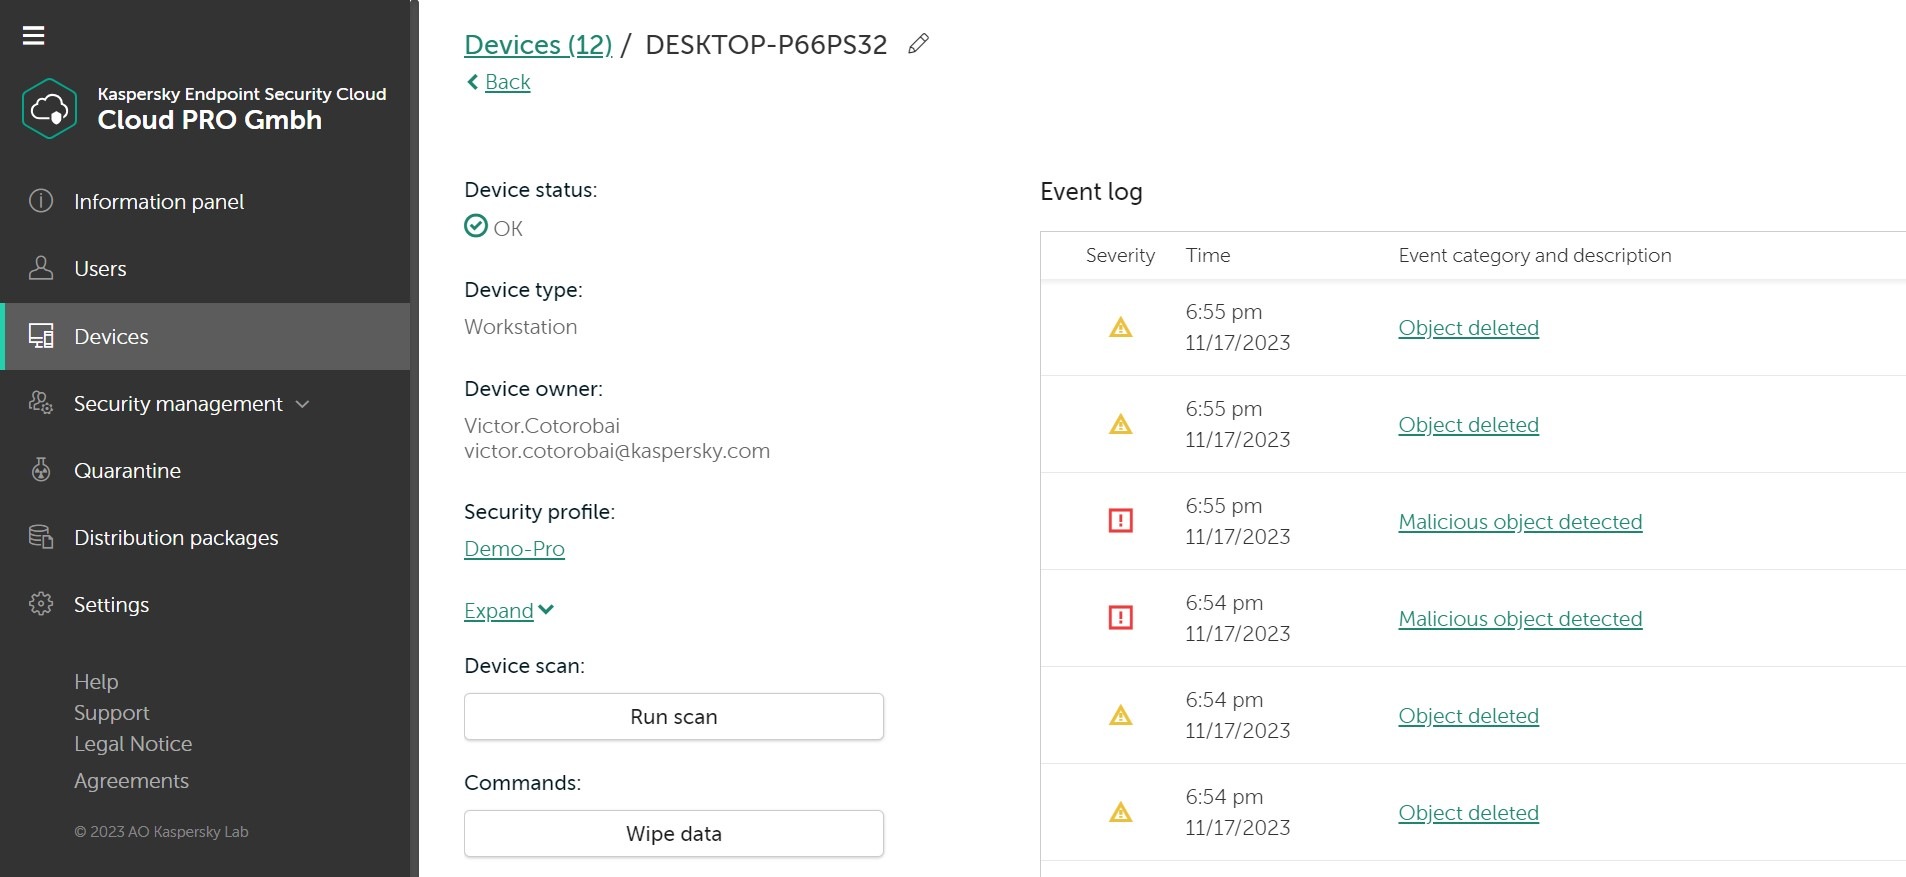Open the Devices menu item
1906x877 pixels.
point(111,337)
